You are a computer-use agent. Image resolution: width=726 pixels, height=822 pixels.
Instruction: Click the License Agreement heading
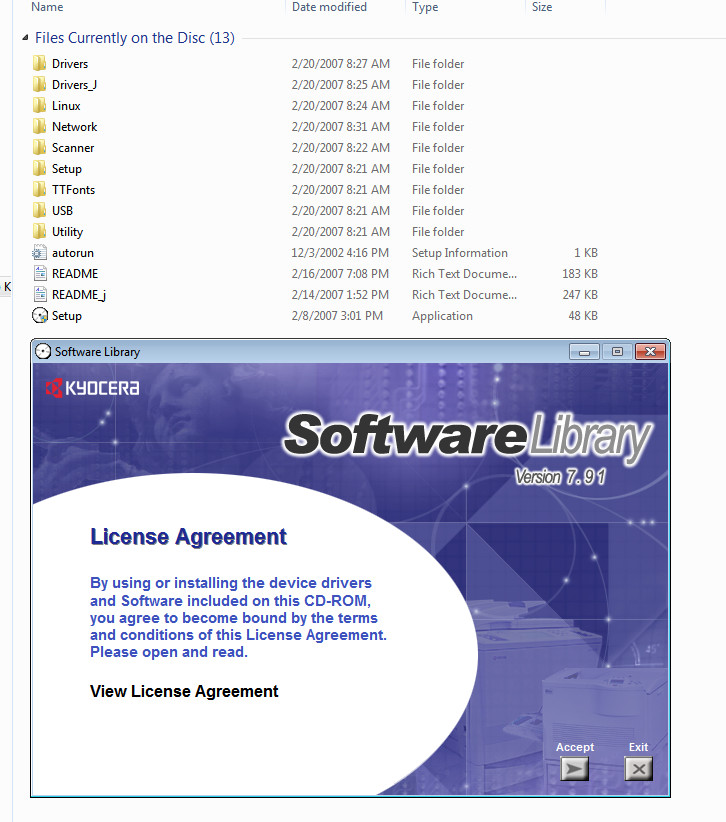(189, 537)
